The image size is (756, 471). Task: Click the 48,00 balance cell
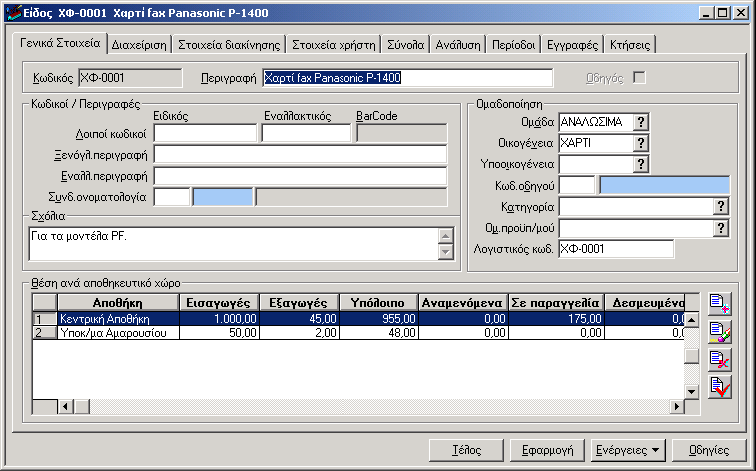coord(378,333)
